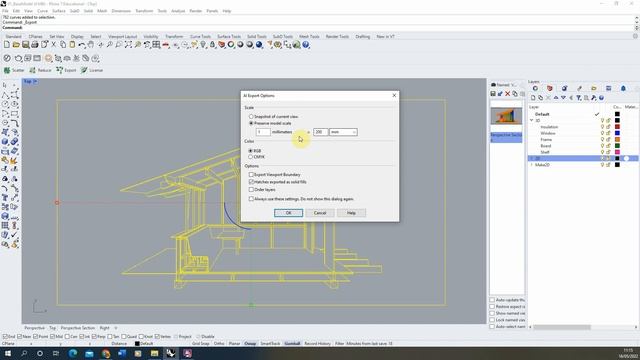Open the Top viewport title dropdown arrow
The height and width of the screenshot is (360, 640).
click(35, 82)
